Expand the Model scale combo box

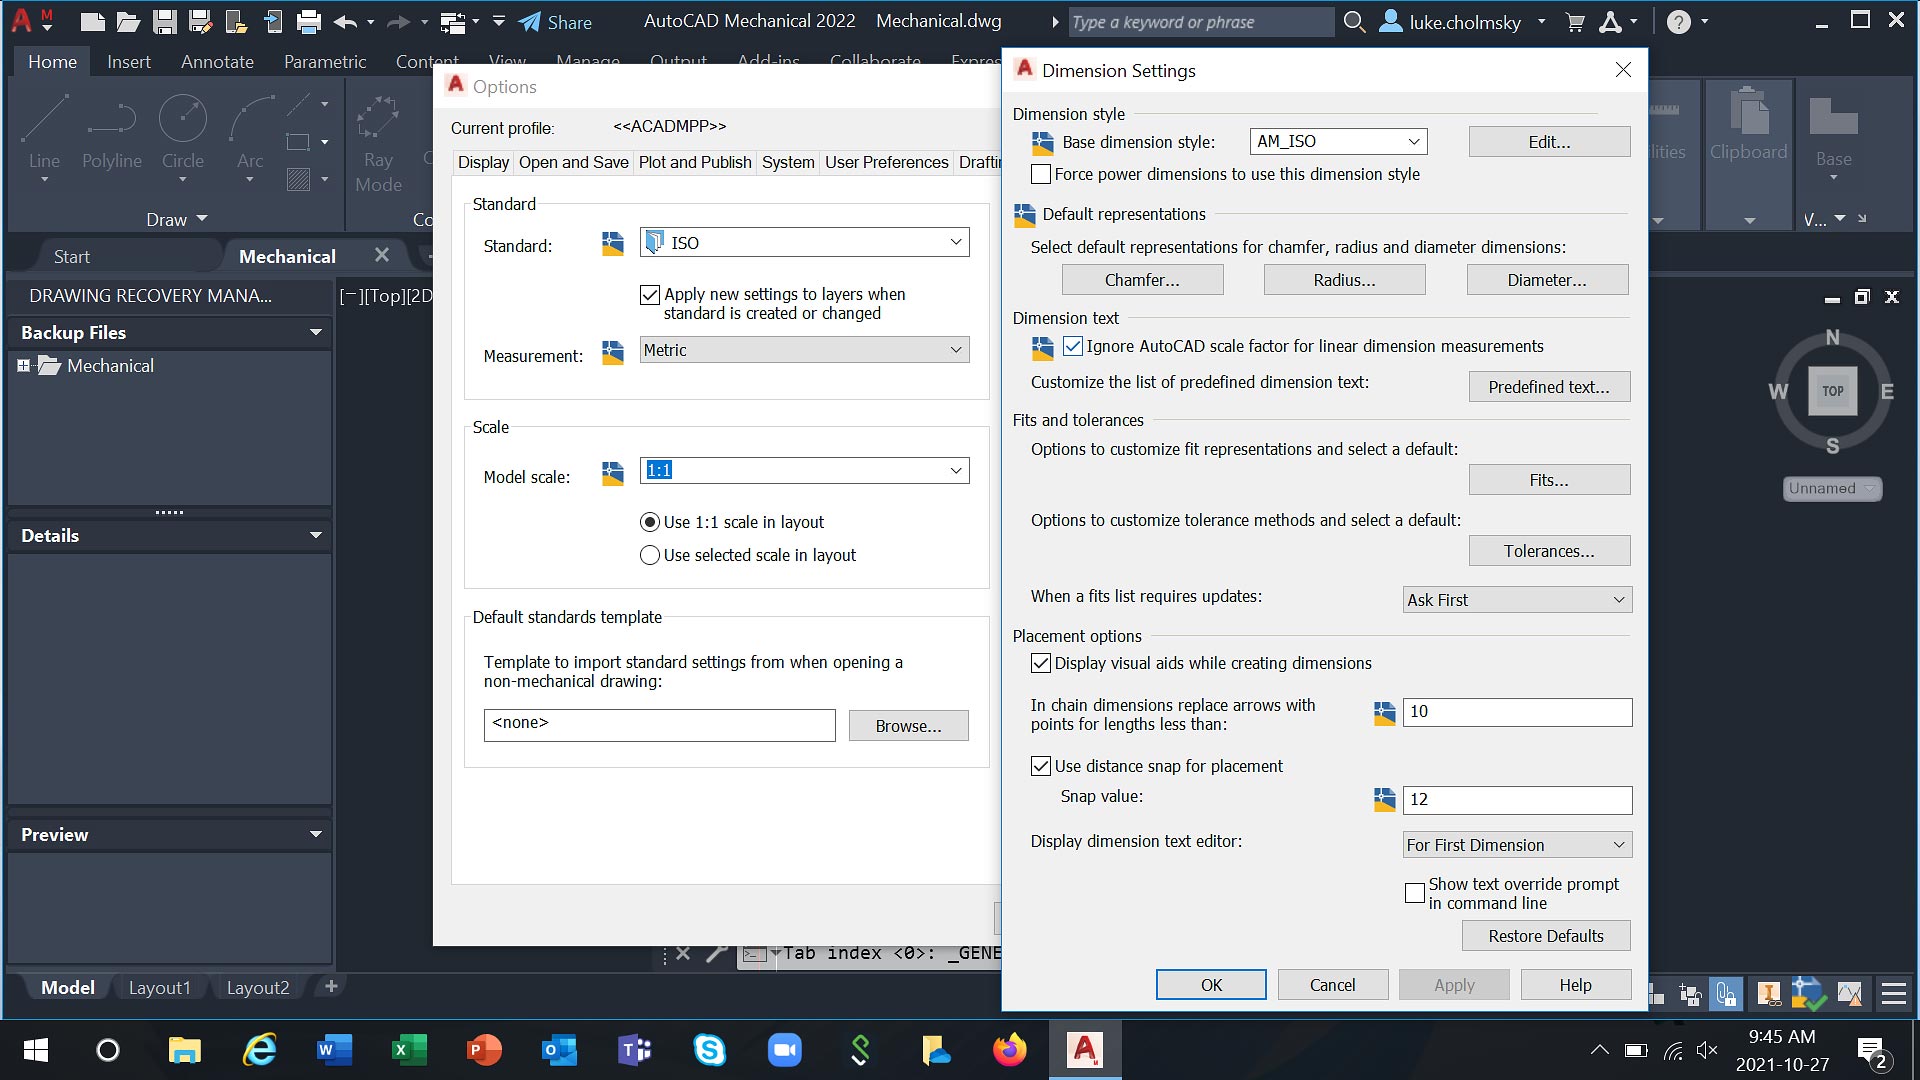[x=955, y=471]
